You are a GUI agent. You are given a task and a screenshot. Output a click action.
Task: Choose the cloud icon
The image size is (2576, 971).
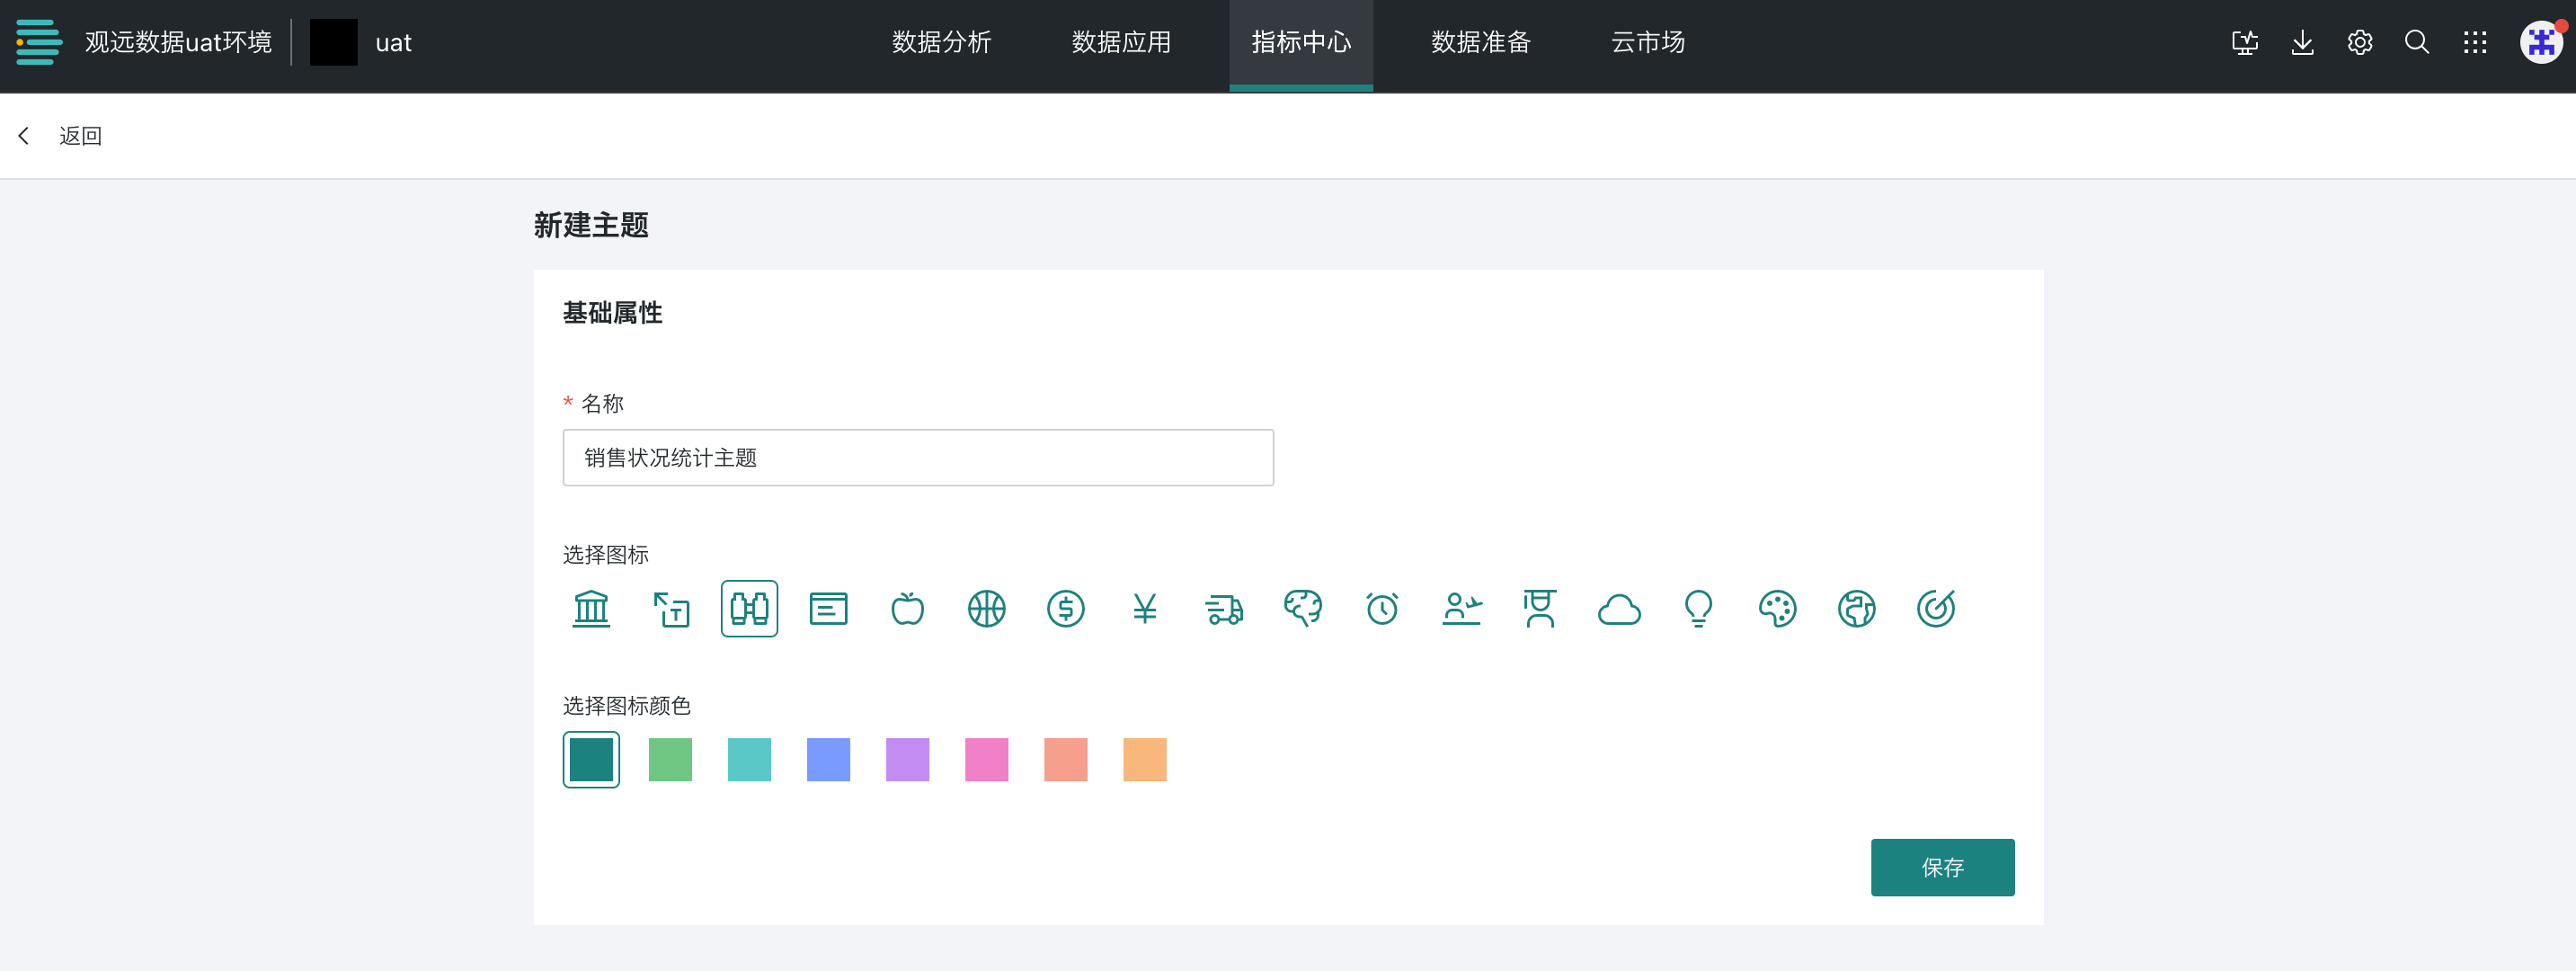tap(1619, 608)
